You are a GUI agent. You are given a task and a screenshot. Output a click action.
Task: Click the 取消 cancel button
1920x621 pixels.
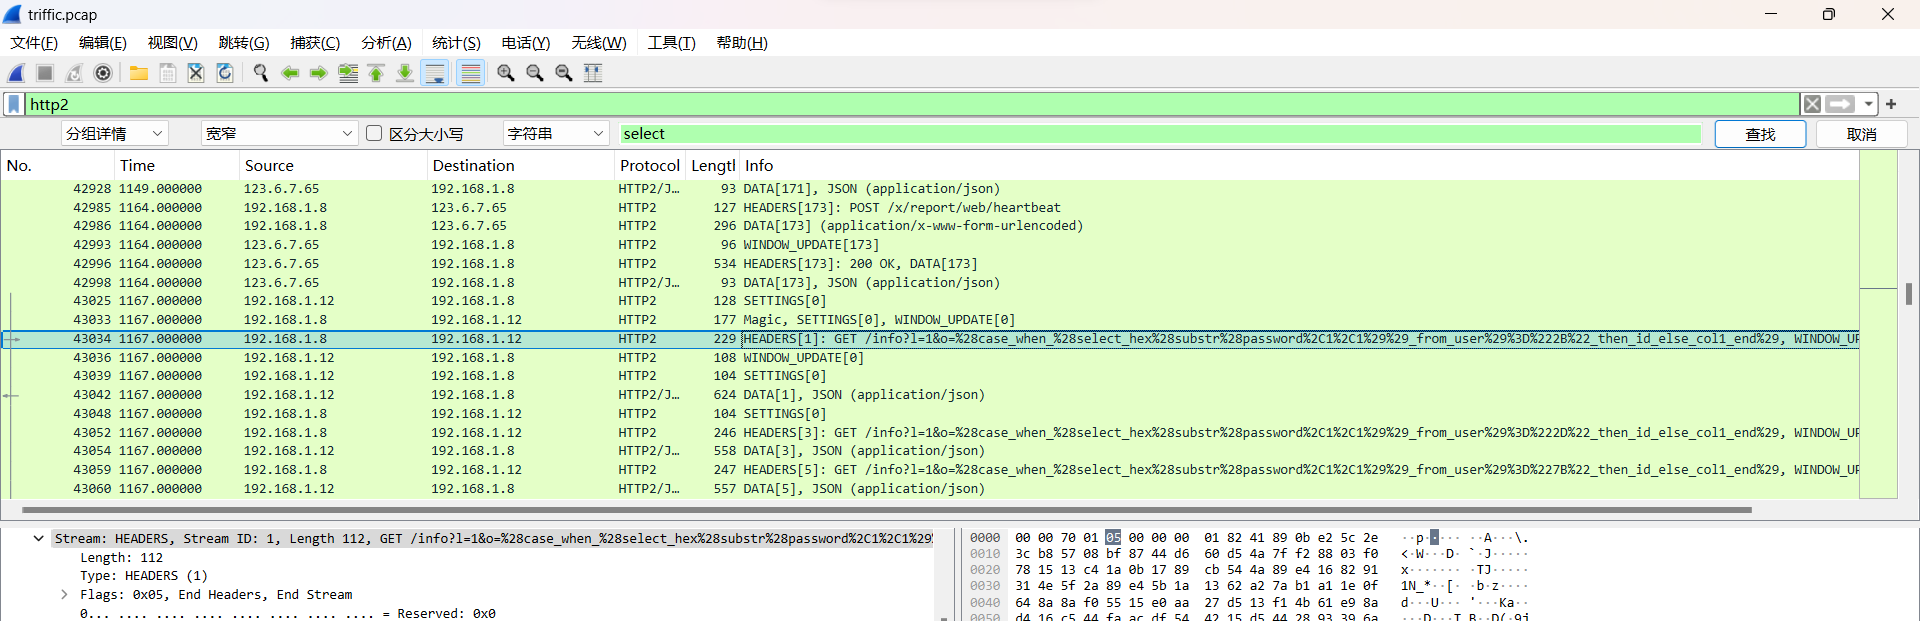[x=1861, y=134]
